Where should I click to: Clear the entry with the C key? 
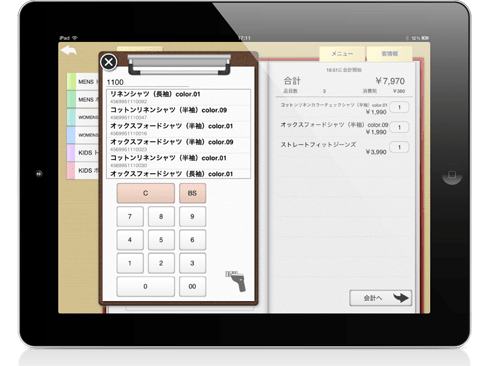(x=146, y=193)
